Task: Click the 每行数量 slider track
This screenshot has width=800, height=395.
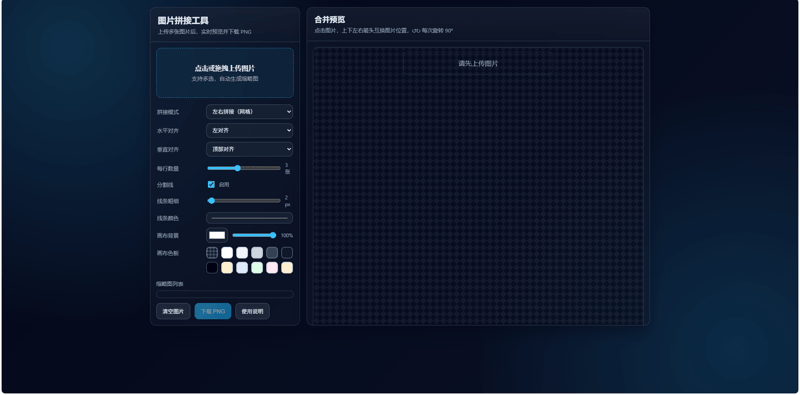Action: point(244,168)
